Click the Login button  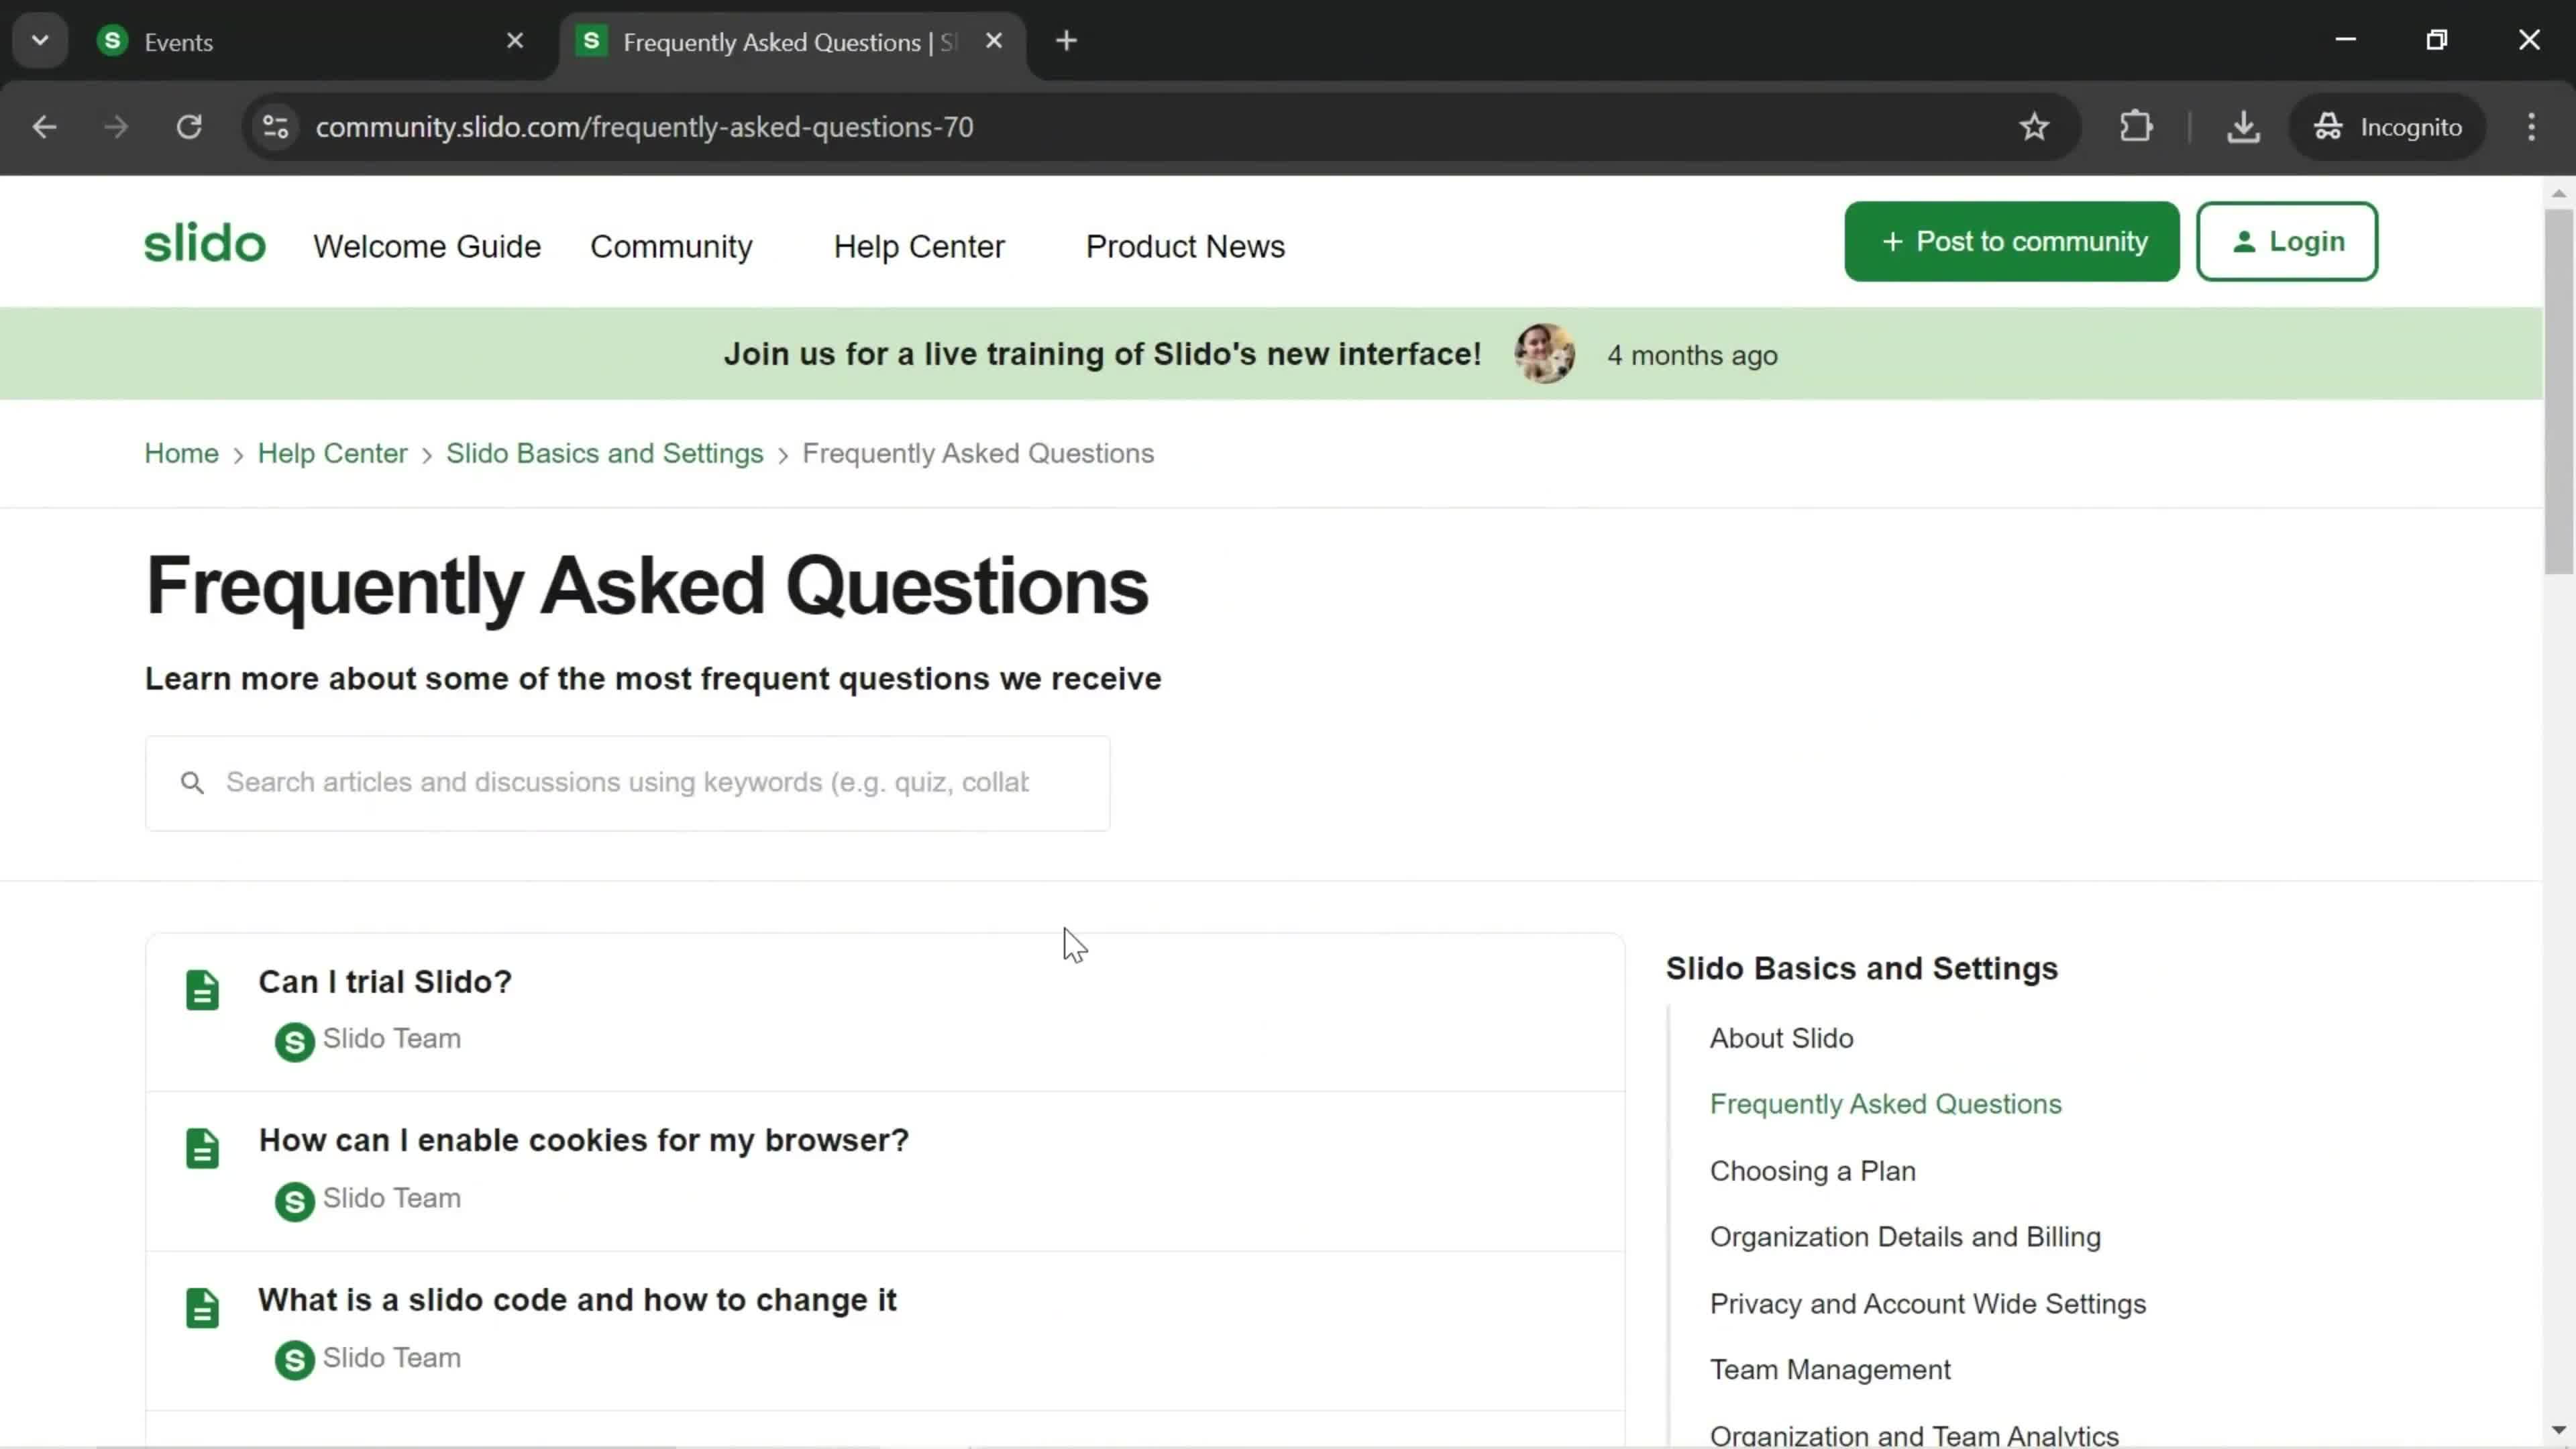[x=2288, y=242]
